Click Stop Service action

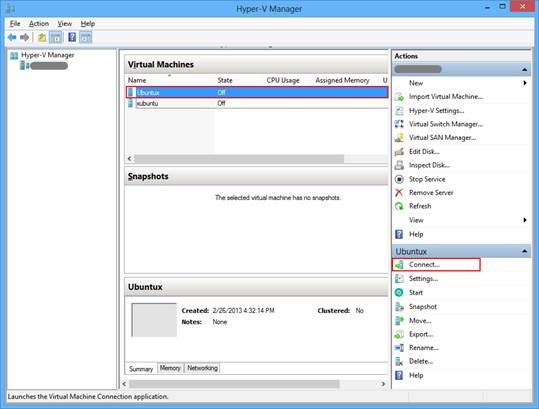pos(427,179)
